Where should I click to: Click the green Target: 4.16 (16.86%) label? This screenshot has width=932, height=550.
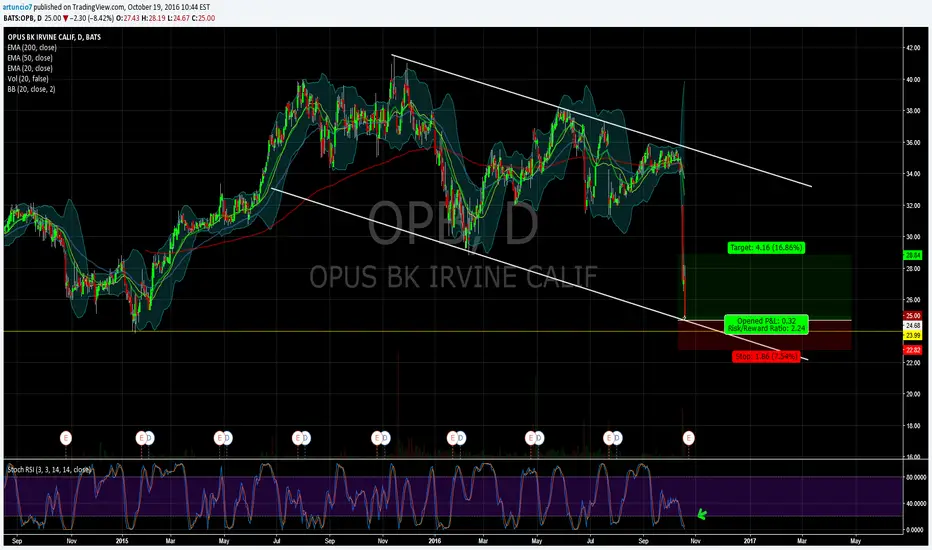pos(766,247)
